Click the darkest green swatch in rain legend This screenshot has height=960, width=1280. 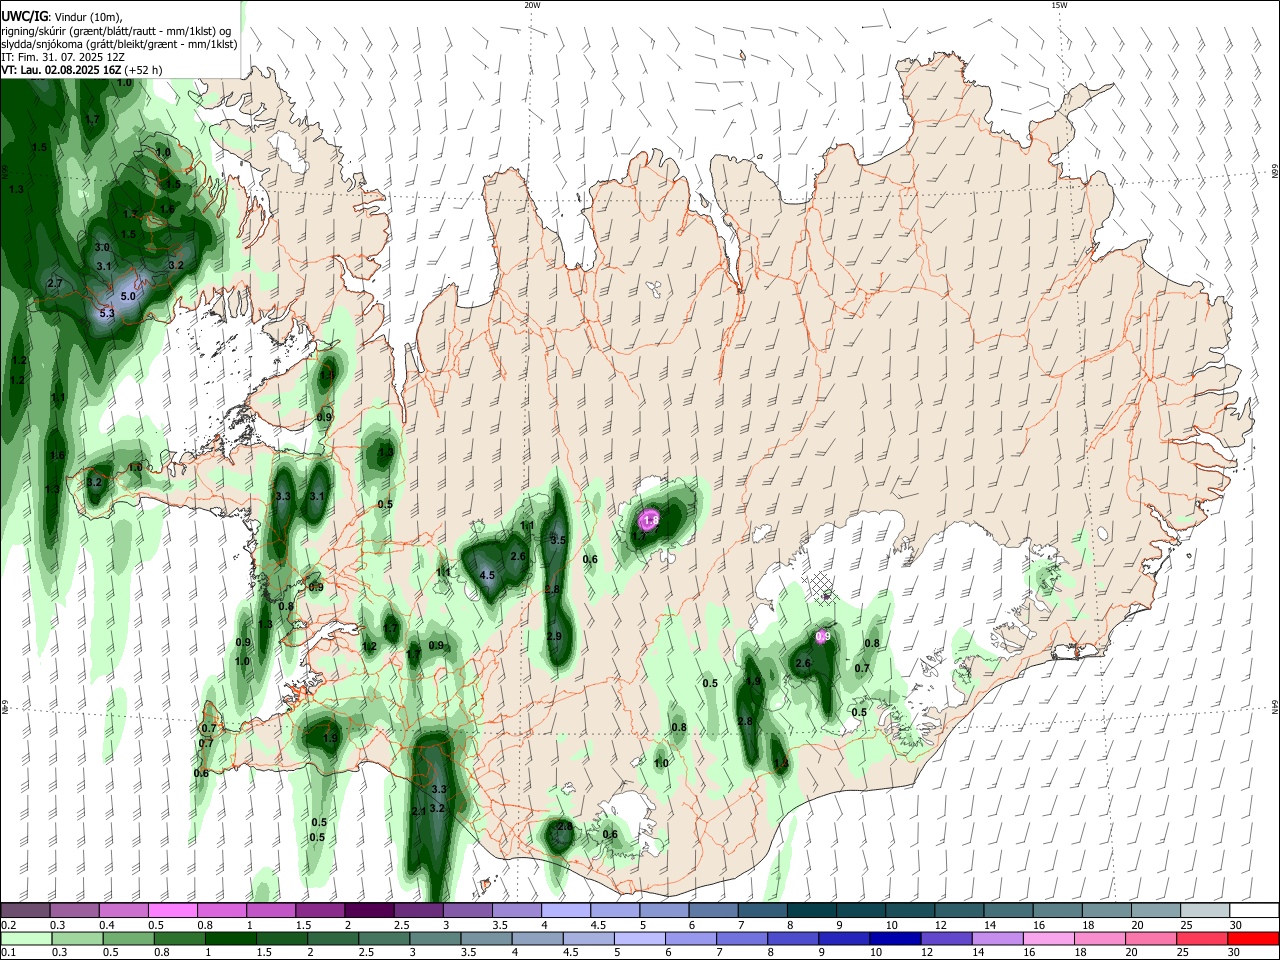point(230,939)
